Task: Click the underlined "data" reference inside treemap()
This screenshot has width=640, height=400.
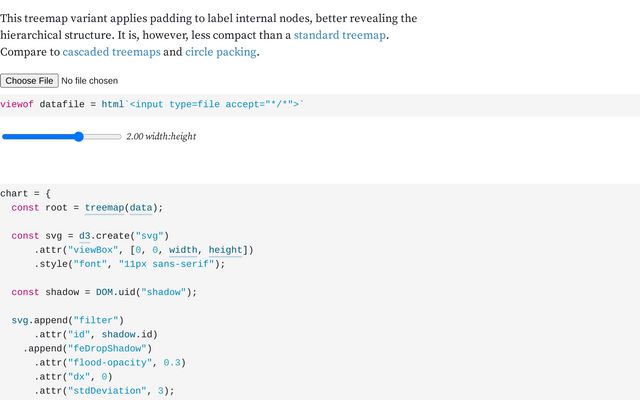Action: (x=141, y=208)
